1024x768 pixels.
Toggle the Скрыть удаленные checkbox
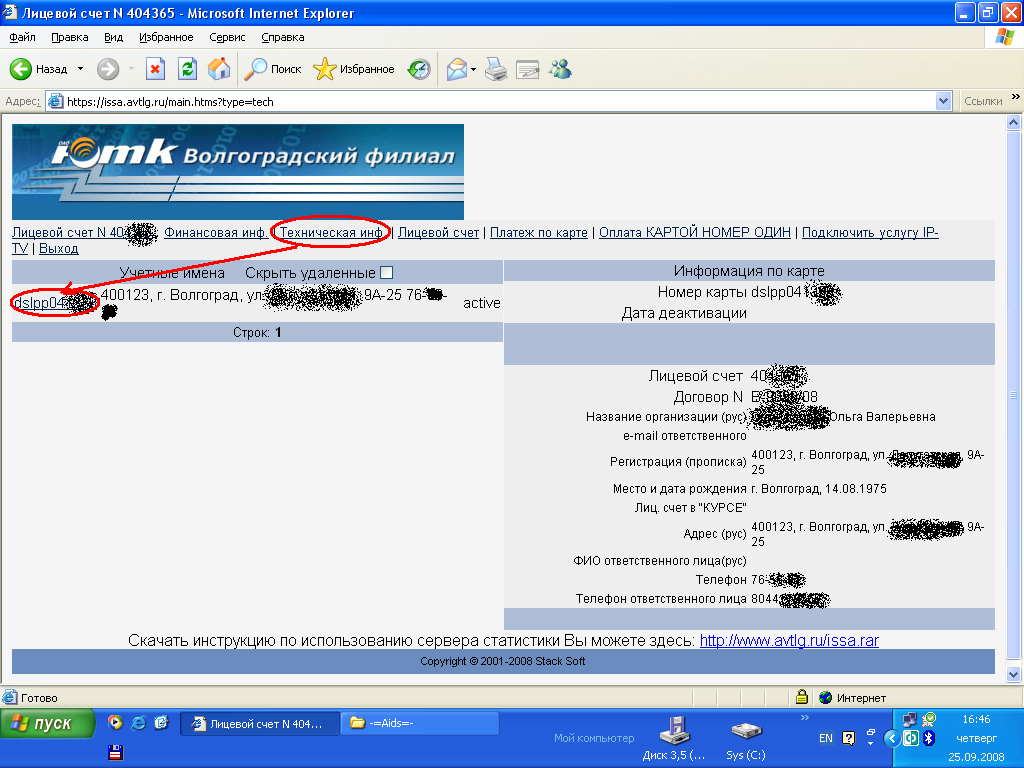point(387,273)
